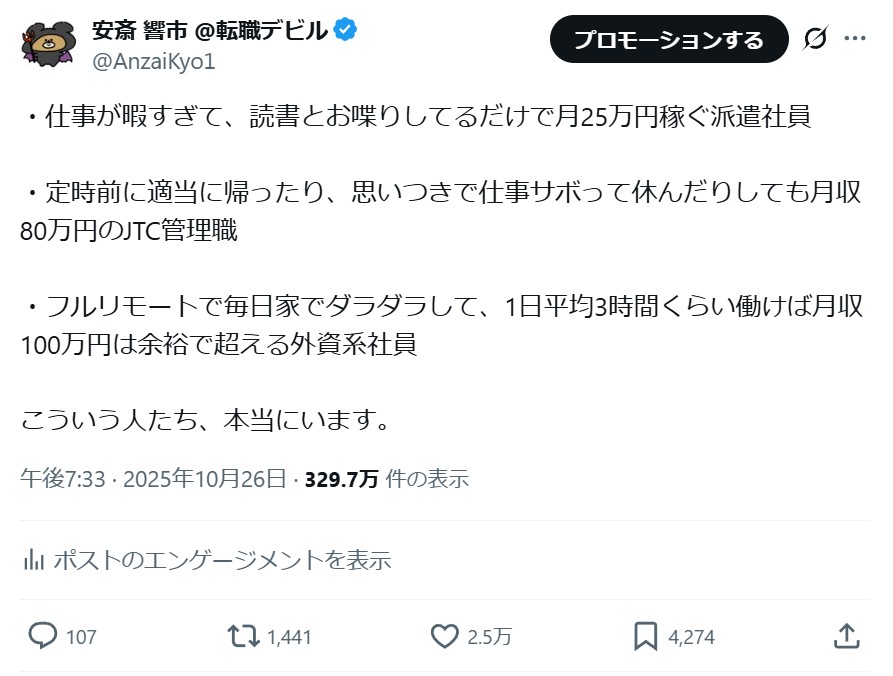
Task: Click the repost count 1,441
Action: (290, 637)
